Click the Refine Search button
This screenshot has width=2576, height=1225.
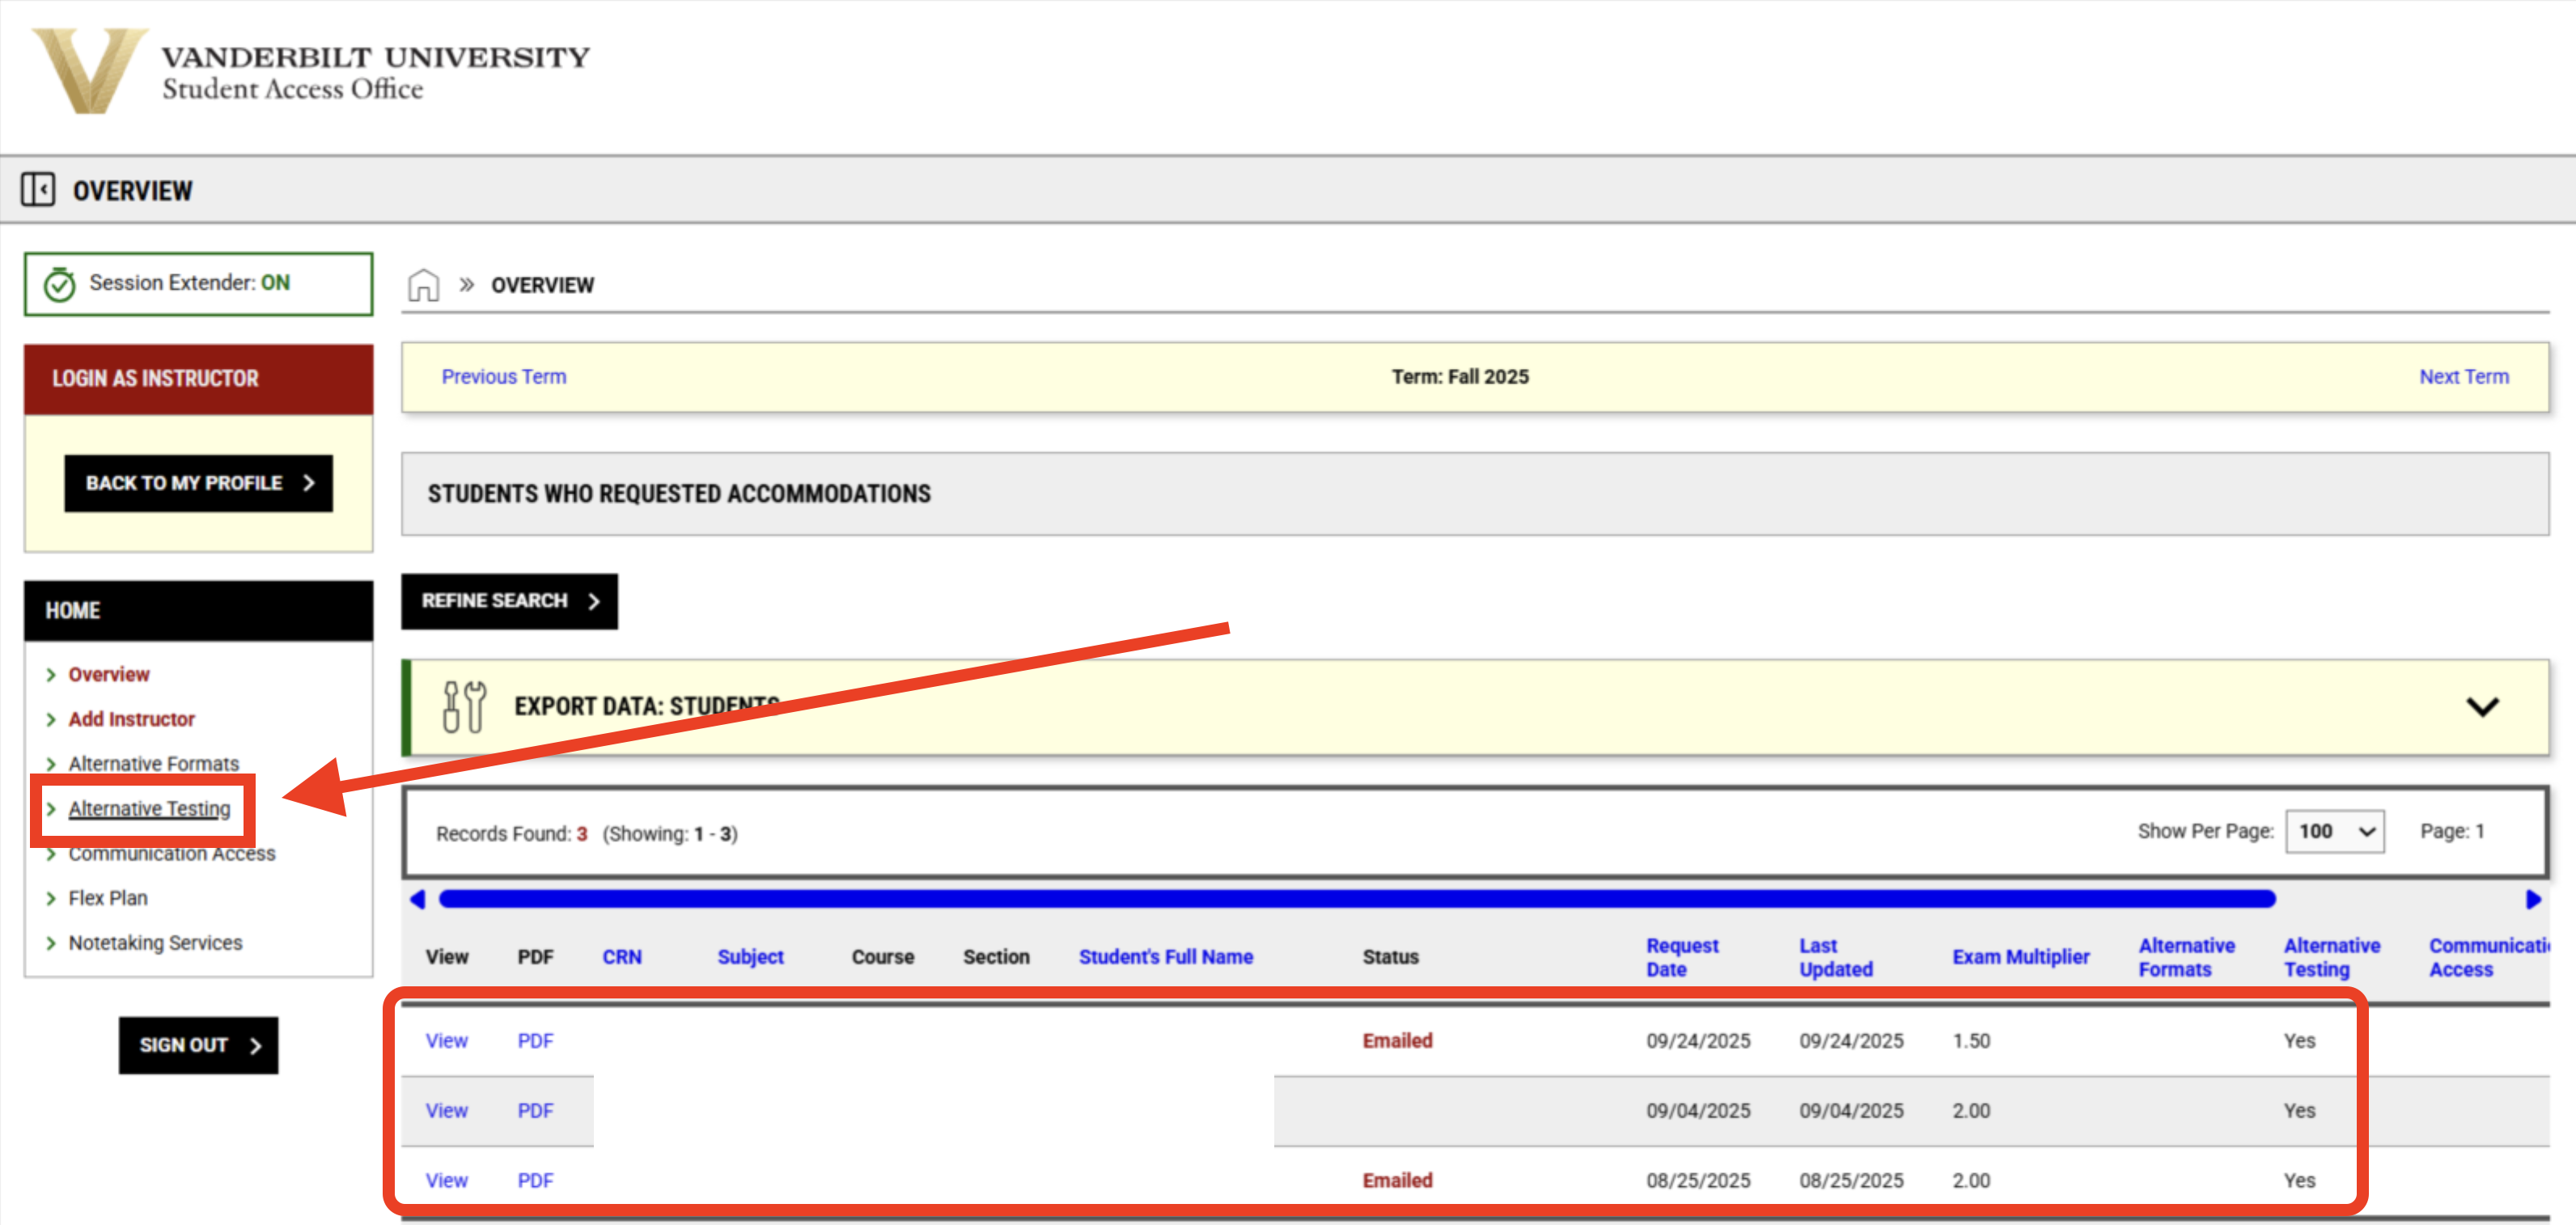509,601
